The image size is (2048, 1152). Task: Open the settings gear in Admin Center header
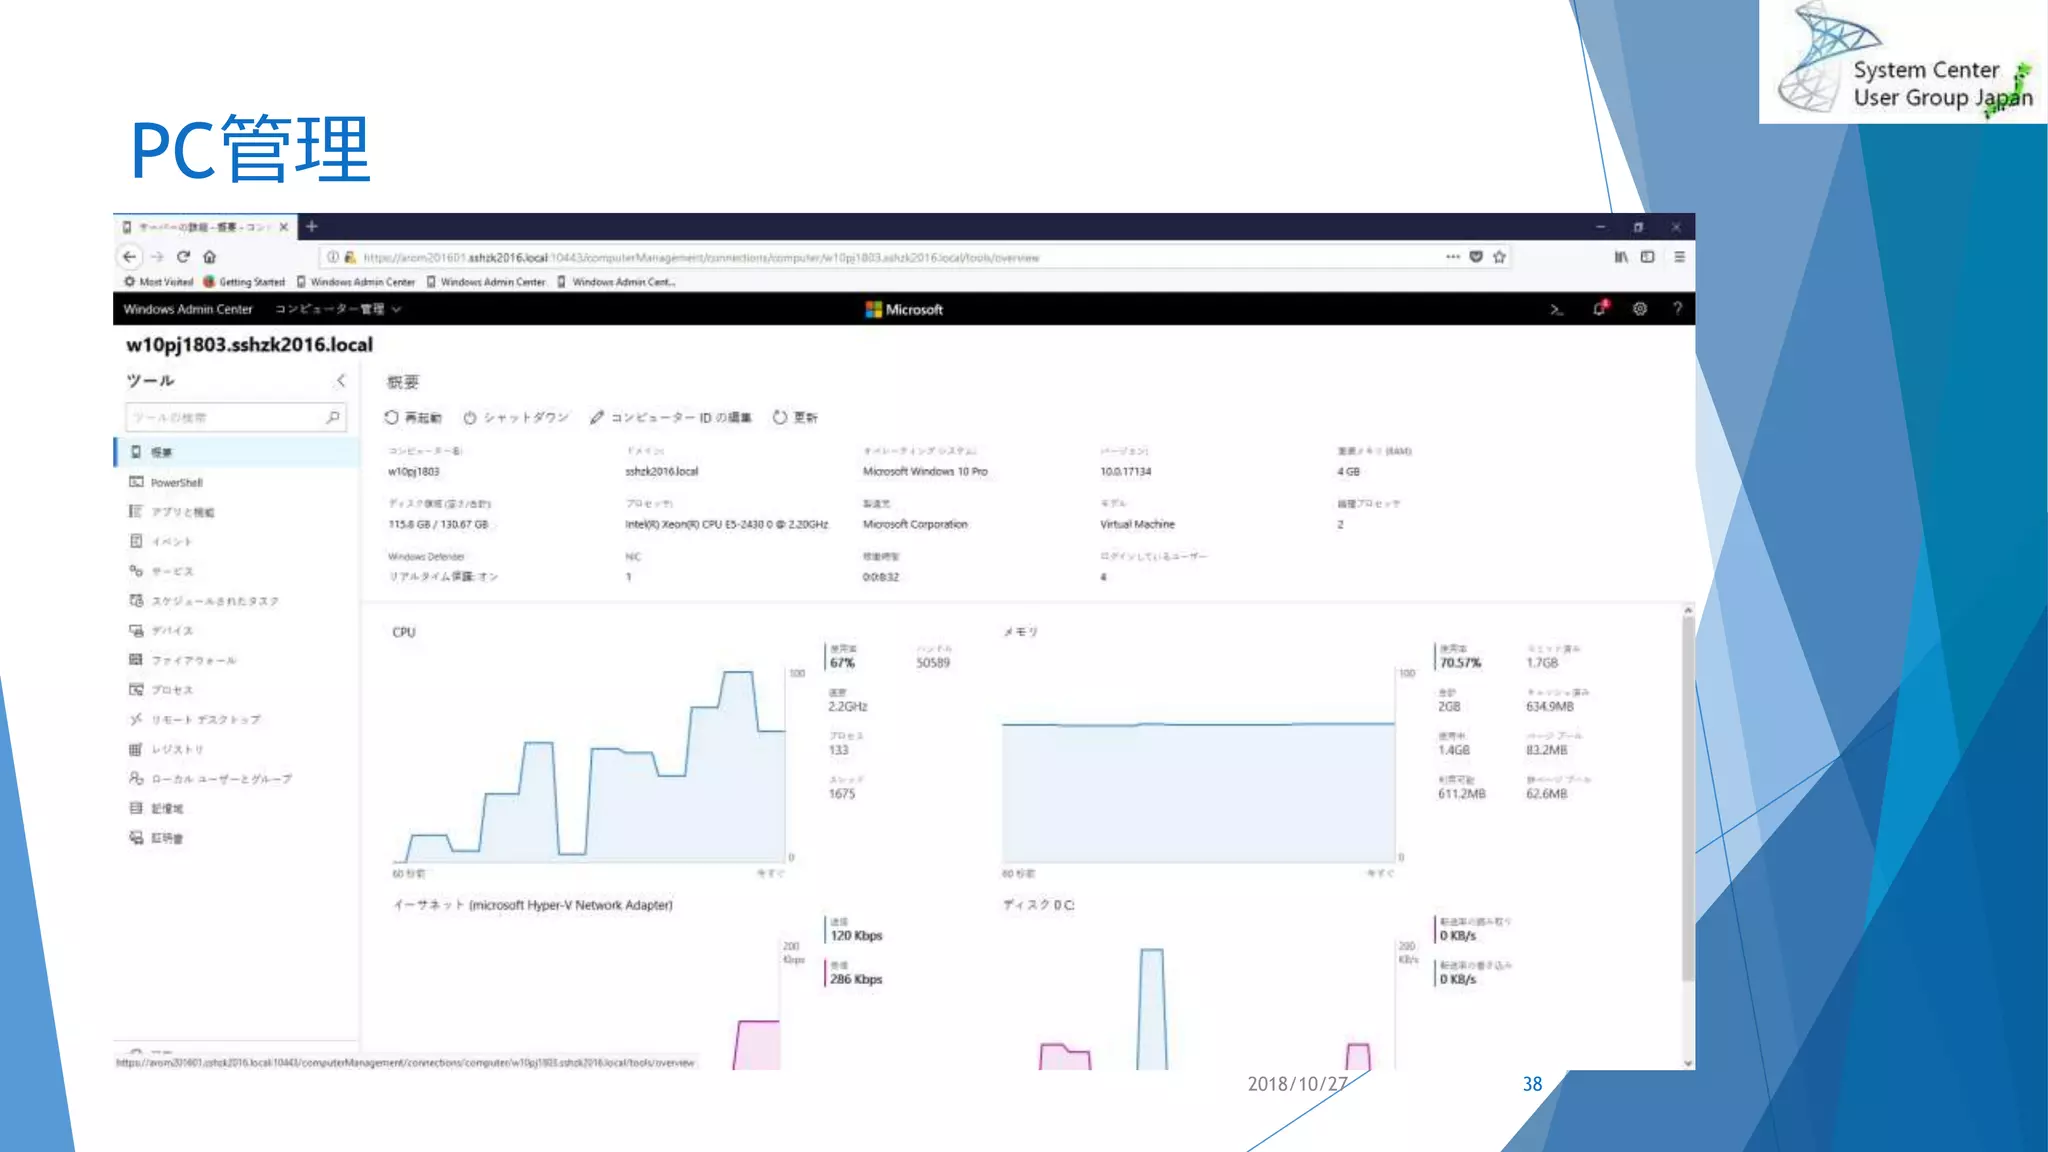[x=1640, y=309]
